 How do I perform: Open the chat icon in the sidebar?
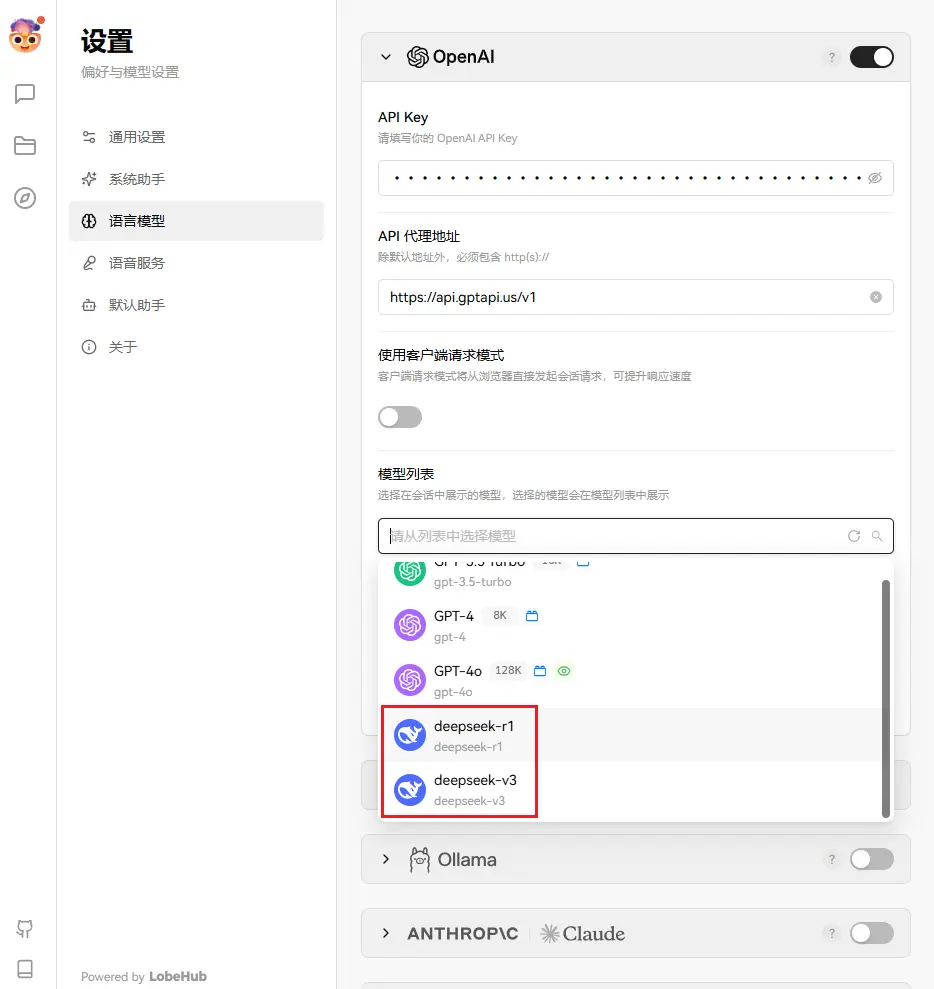click(x=25, y=94)
